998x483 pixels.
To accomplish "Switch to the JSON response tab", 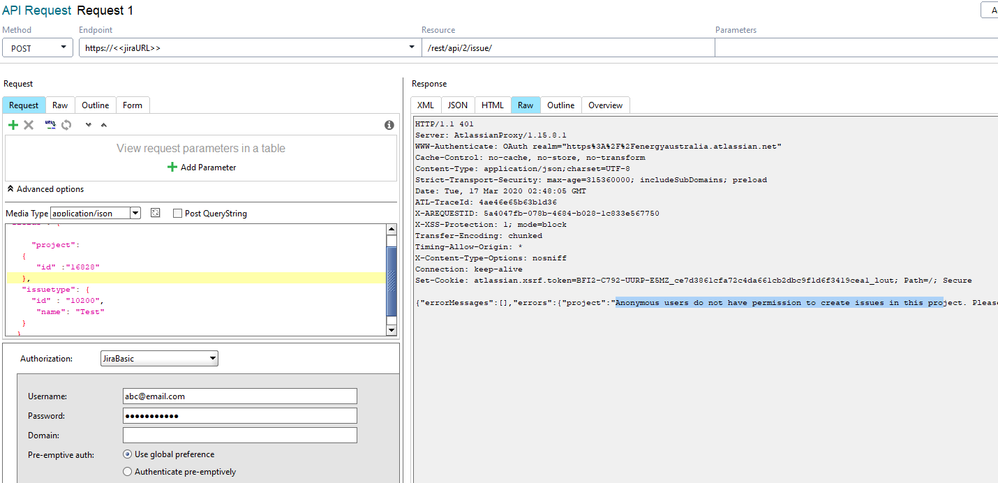I will (457, 105).
